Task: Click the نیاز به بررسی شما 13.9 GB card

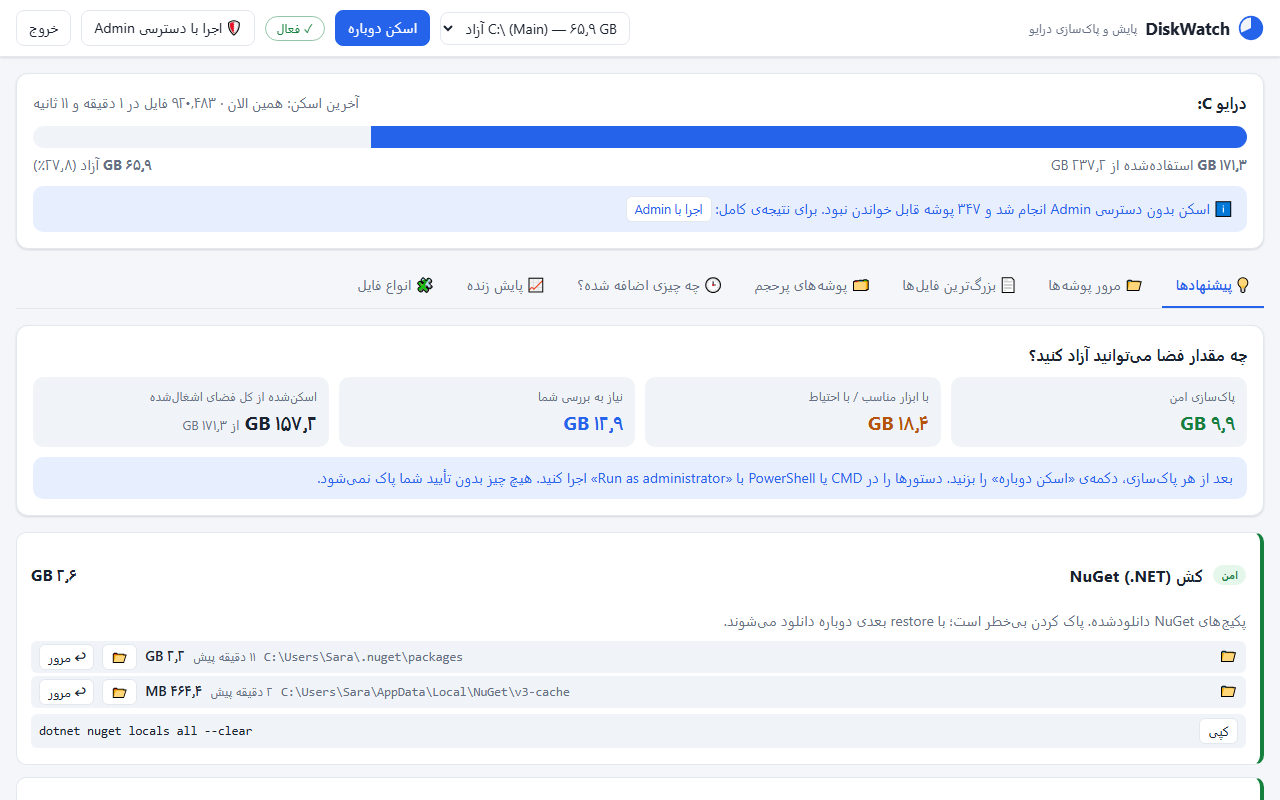Action: click(487, 412)
